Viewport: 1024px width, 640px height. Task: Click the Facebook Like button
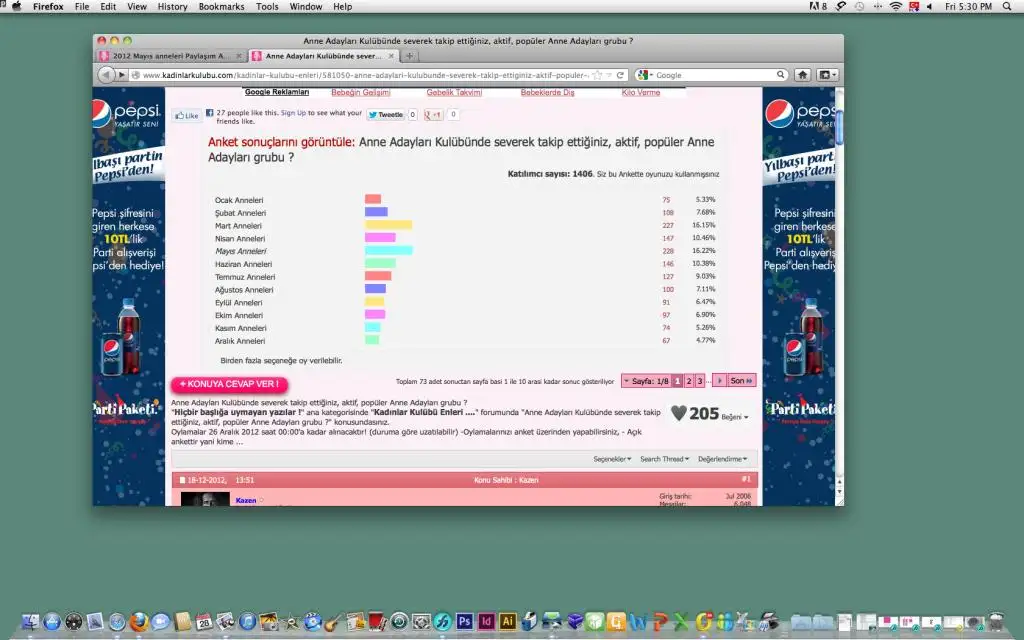187,116
